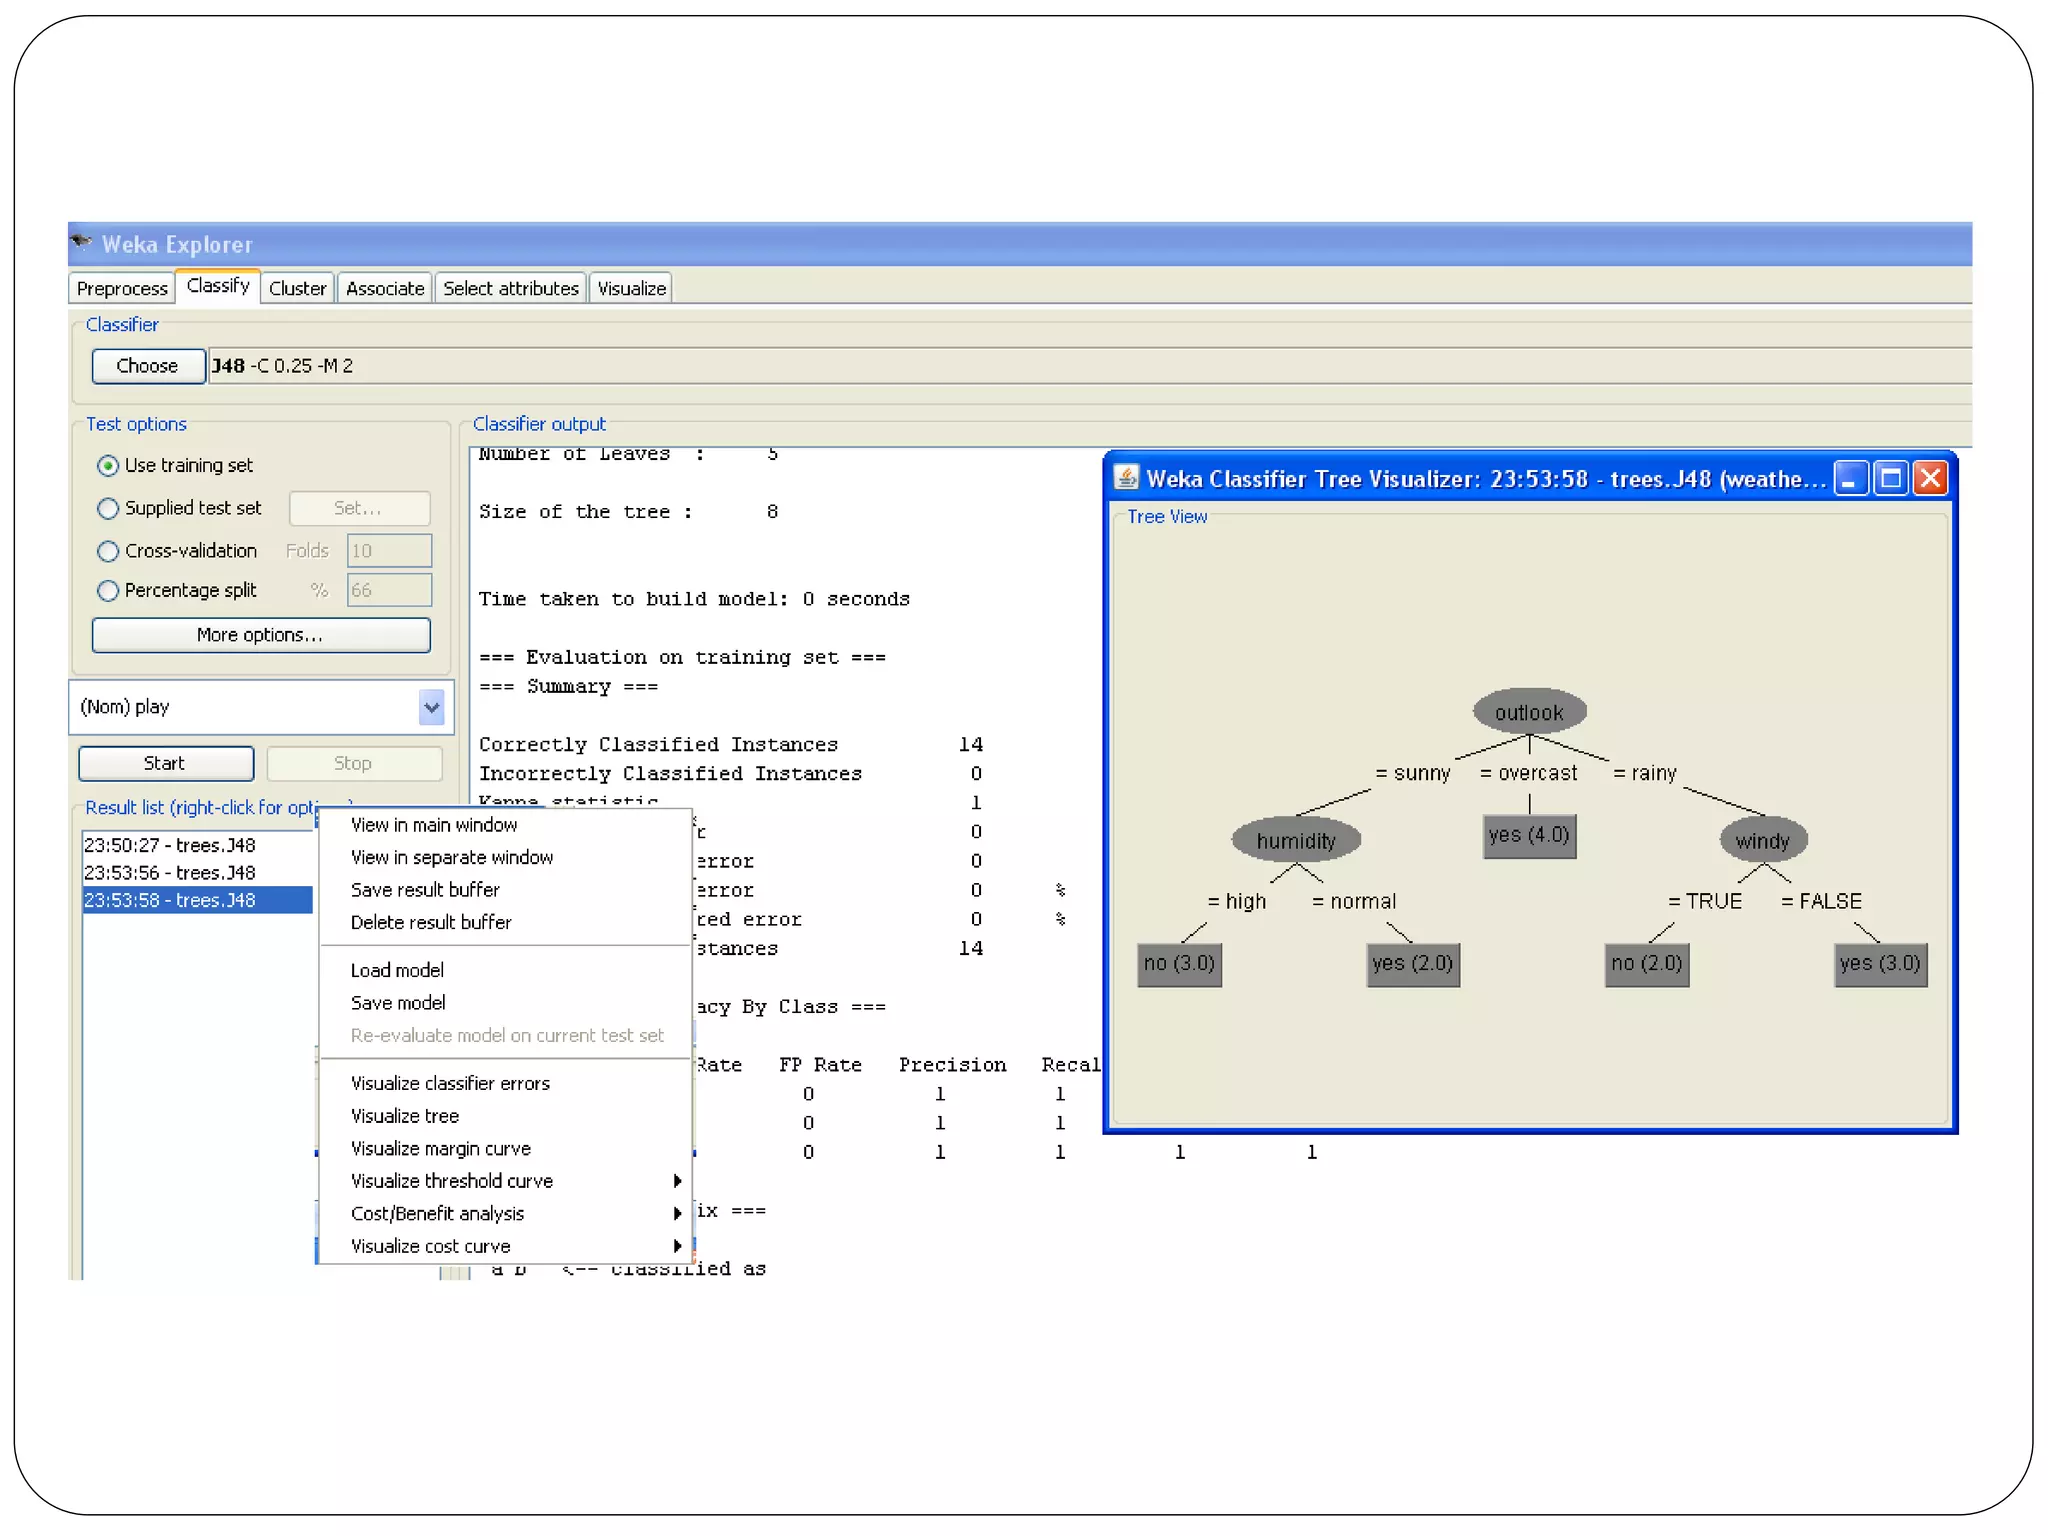Select the yes (4.0) leaf node

click(x=1529, y=836)
